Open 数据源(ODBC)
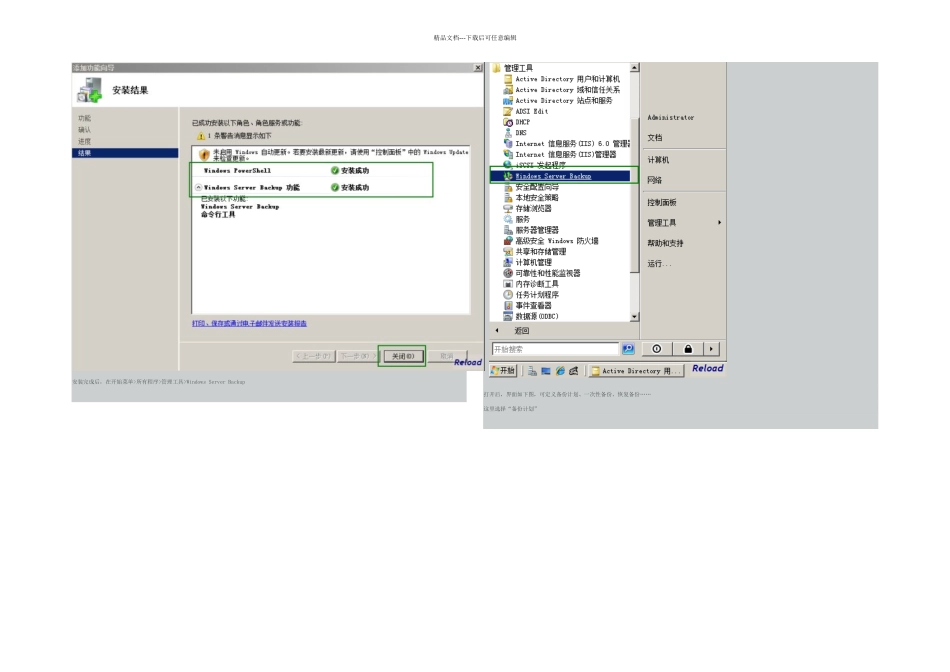Viewport: 950px width, 672px height. (x=531, y=316)
